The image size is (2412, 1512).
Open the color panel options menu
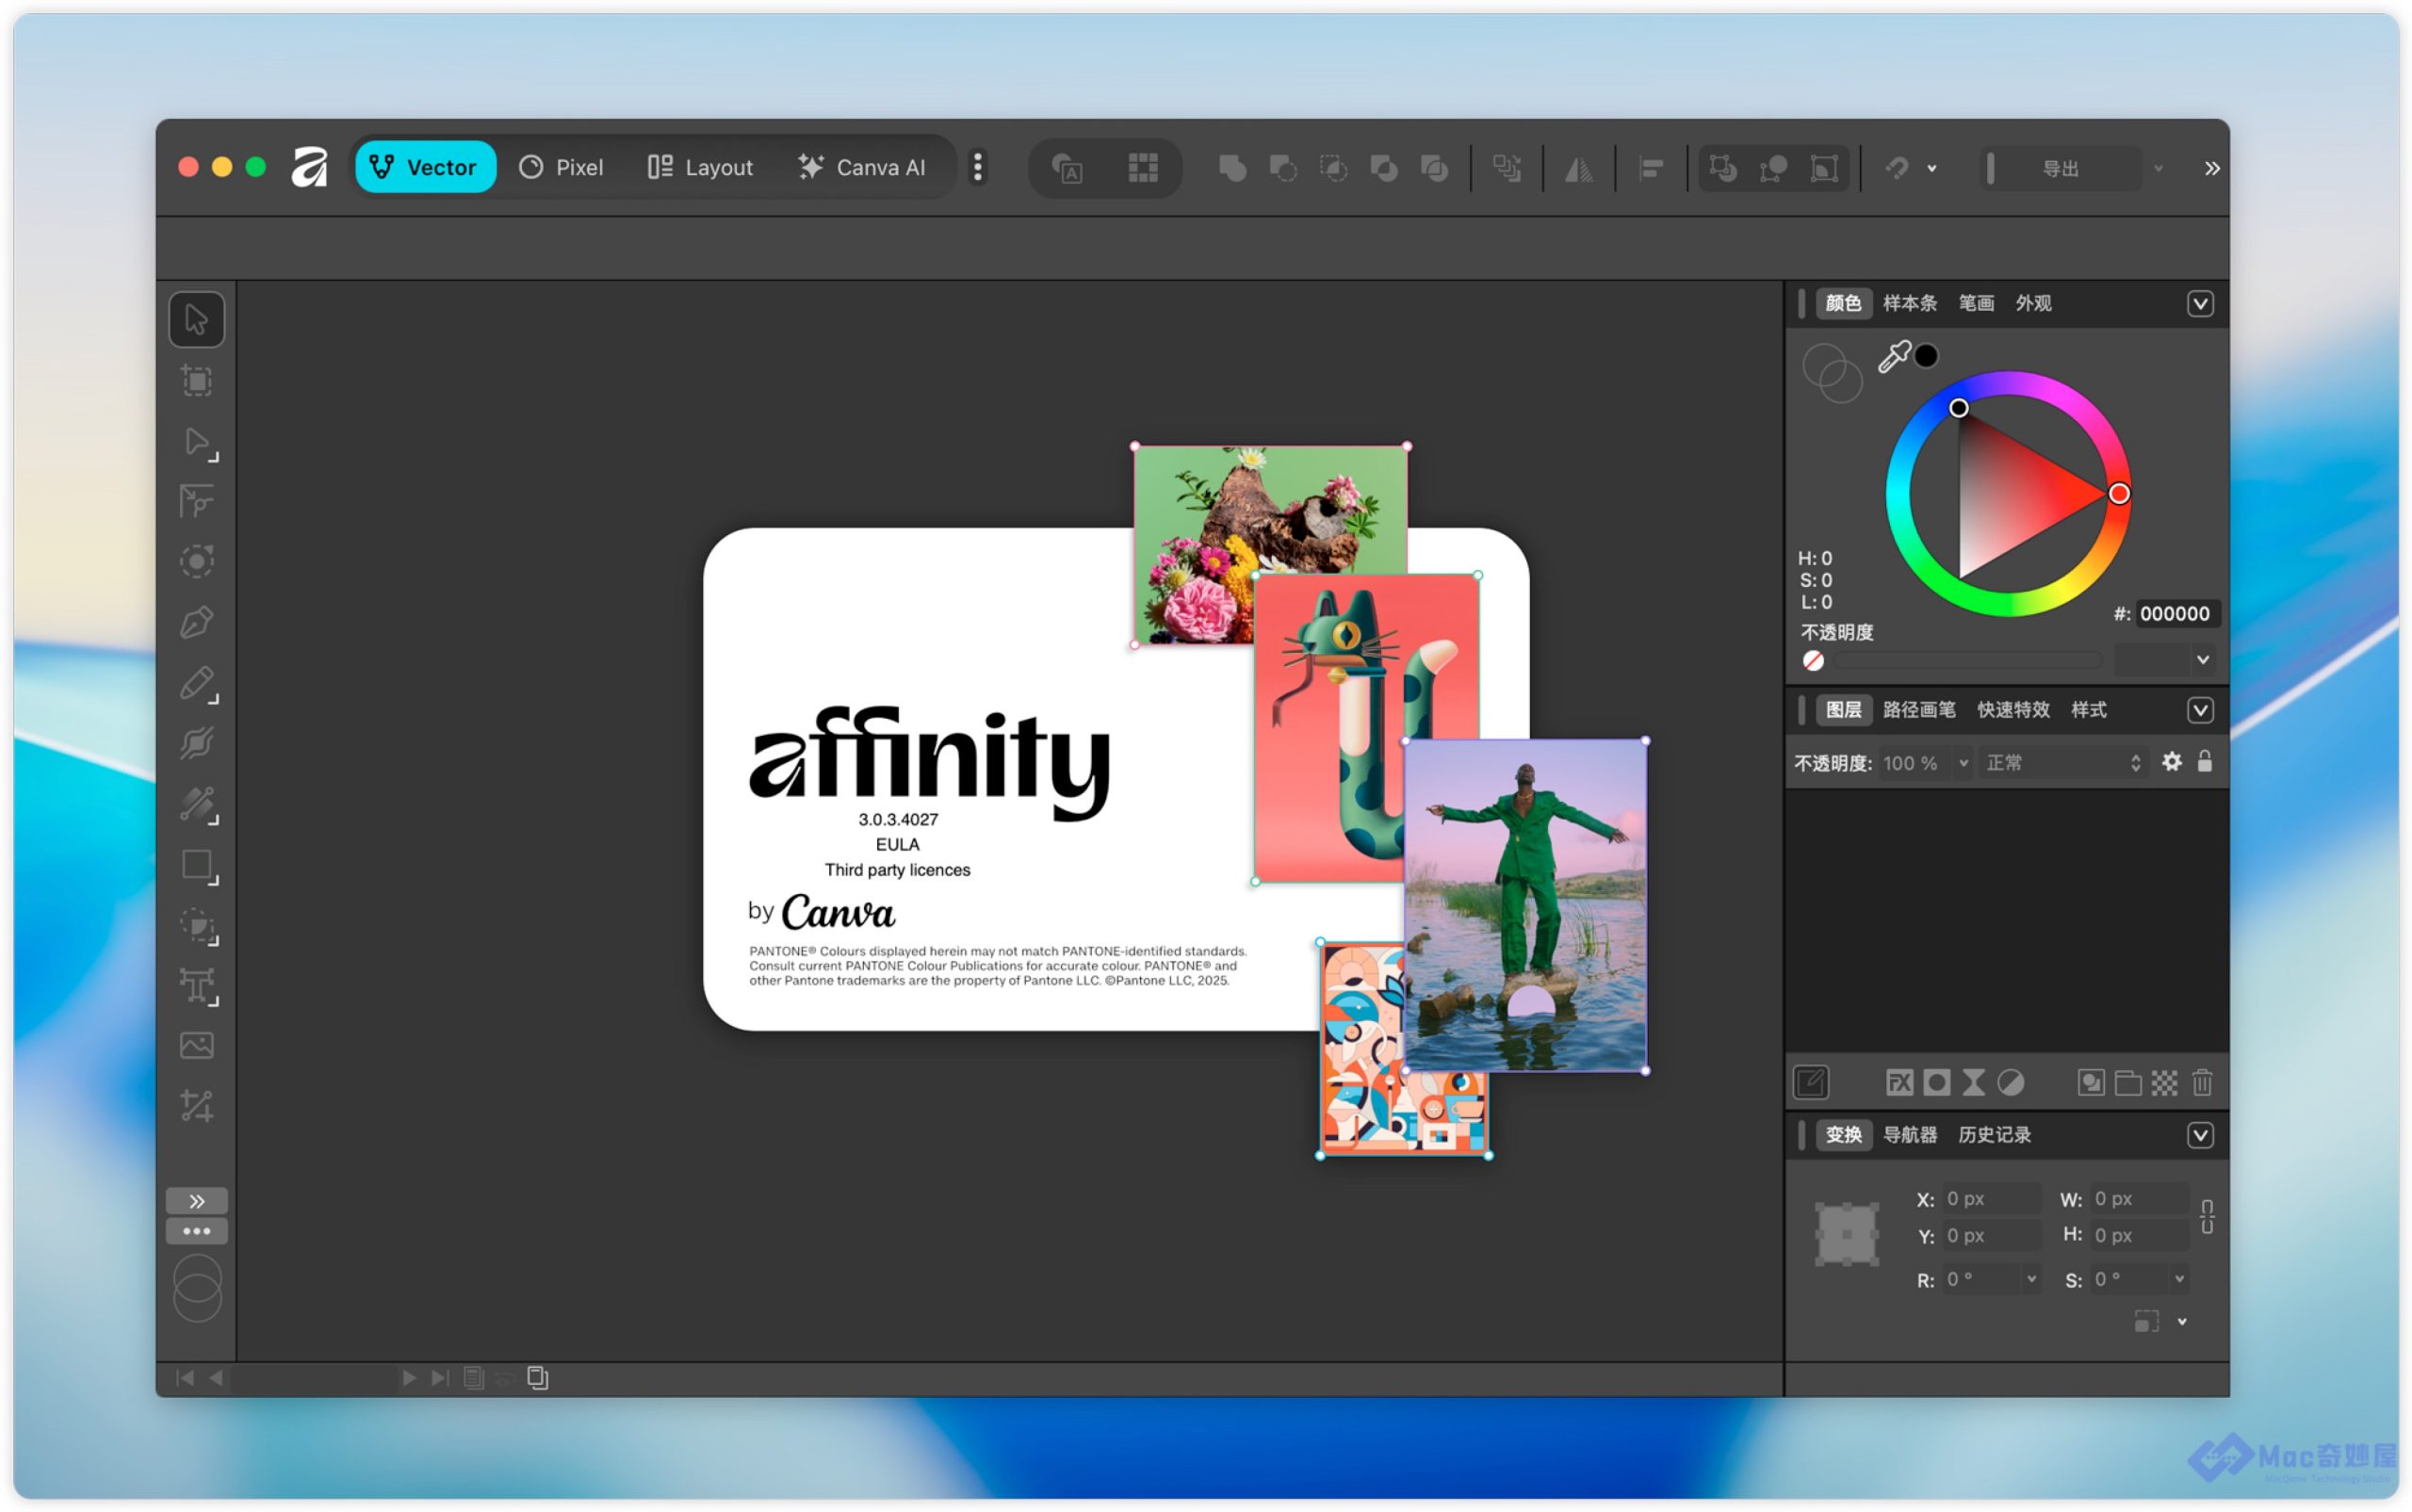click(x=2200, y=304)
